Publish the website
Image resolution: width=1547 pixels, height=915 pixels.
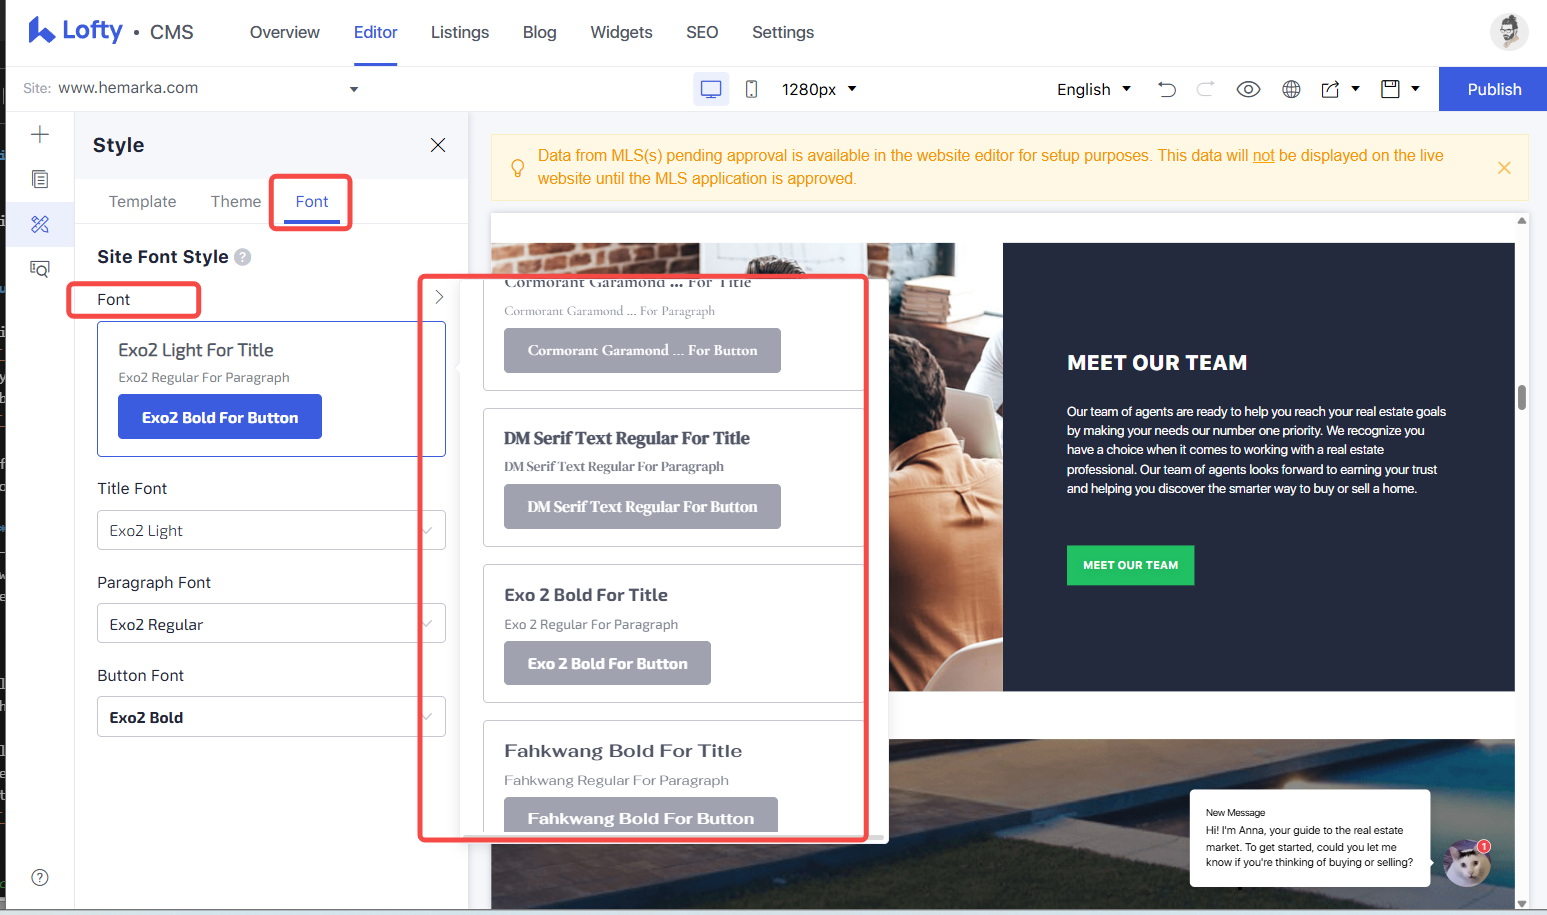1493,89
